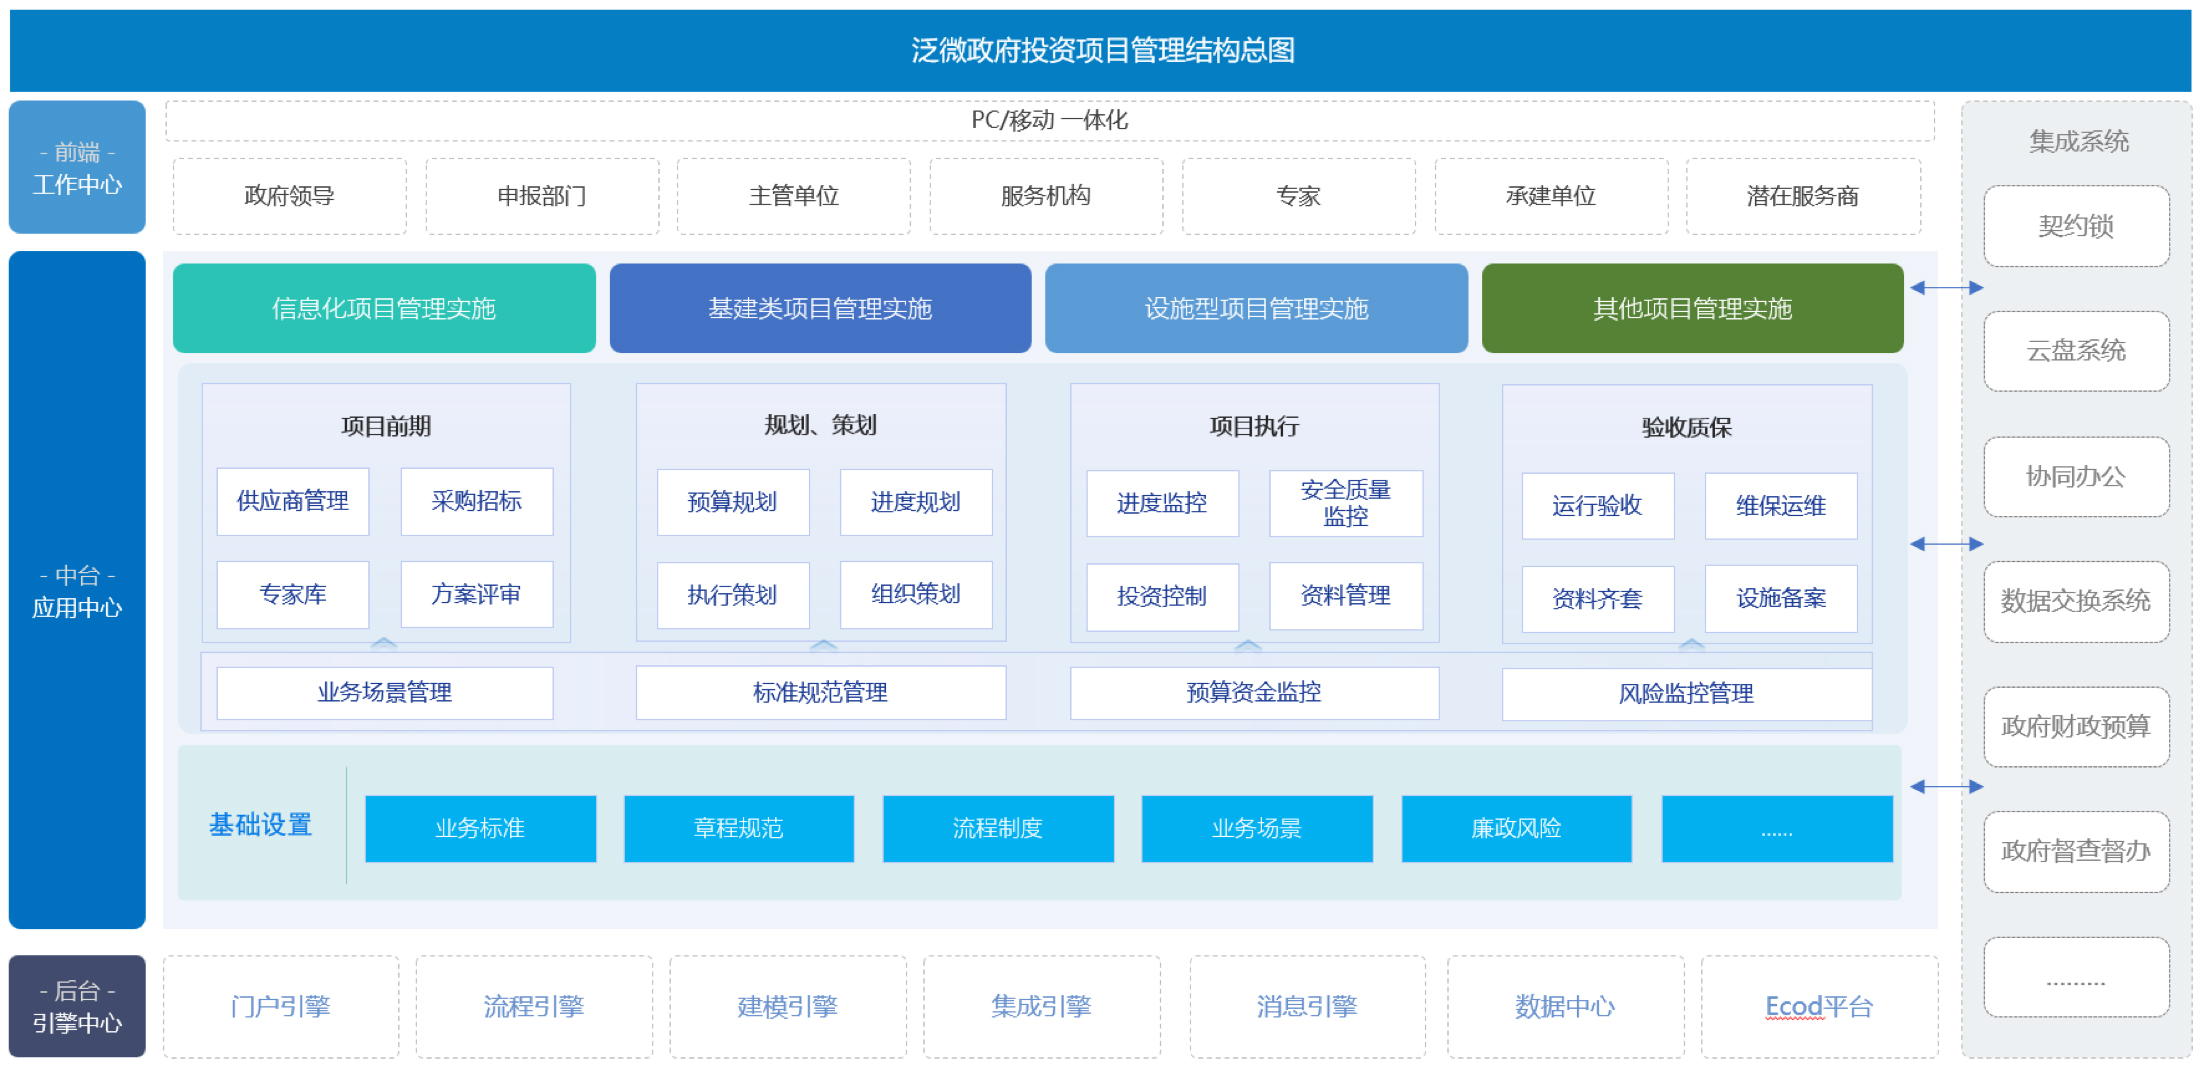Click the 安全质量监控 box

(x=1345, y=503)
